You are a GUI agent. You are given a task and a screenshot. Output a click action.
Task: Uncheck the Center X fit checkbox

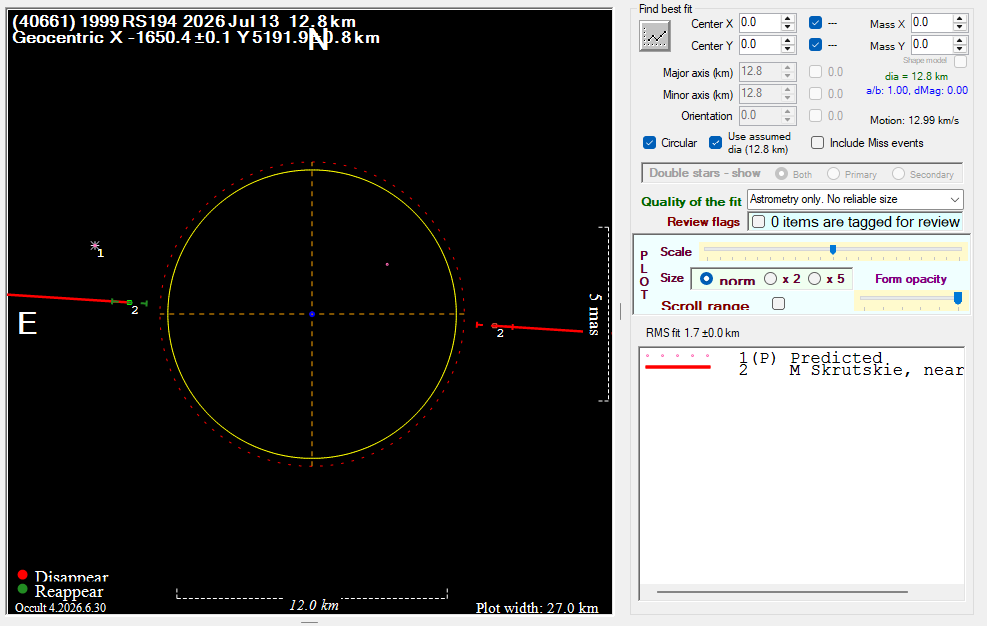coord(816,23)
